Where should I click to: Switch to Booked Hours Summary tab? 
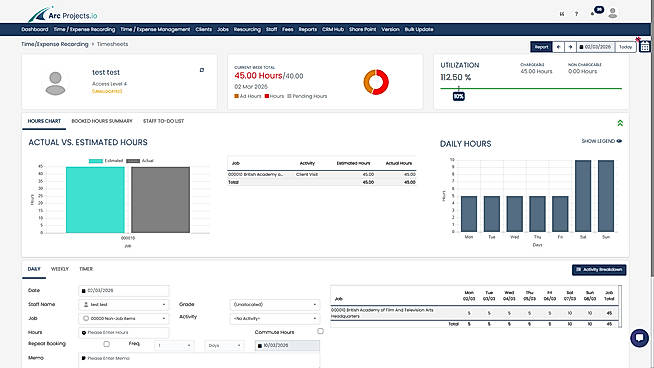point(102,121)
